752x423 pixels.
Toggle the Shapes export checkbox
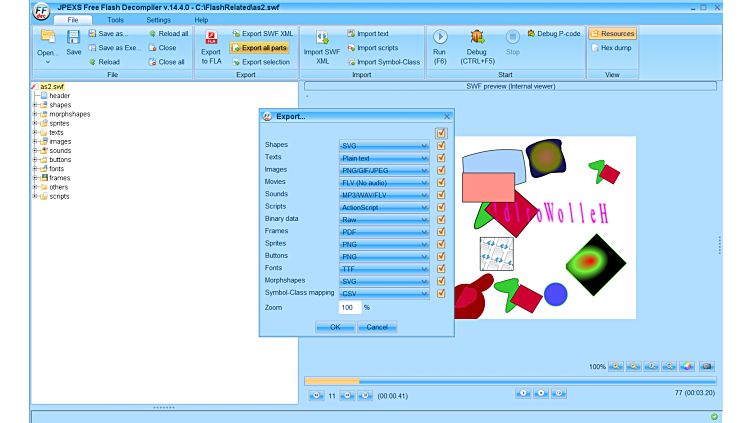pos(441,145)
